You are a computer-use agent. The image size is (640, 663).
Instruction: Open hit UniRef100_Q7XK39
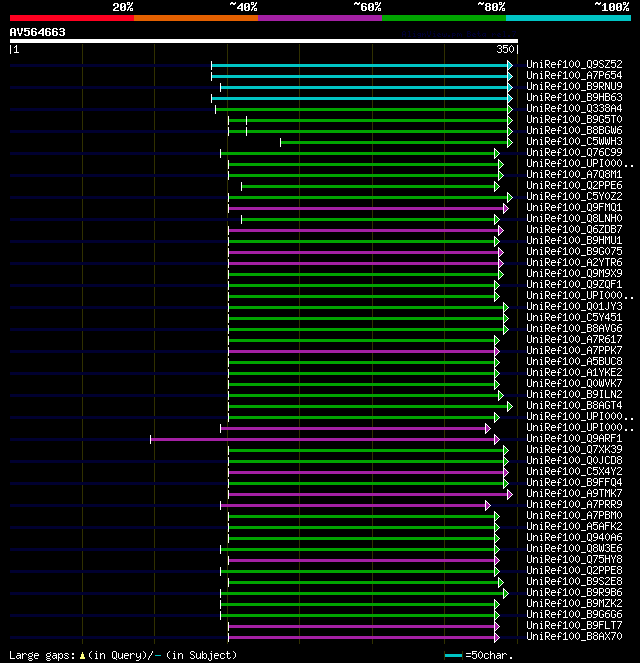click(x=574, y=449)
